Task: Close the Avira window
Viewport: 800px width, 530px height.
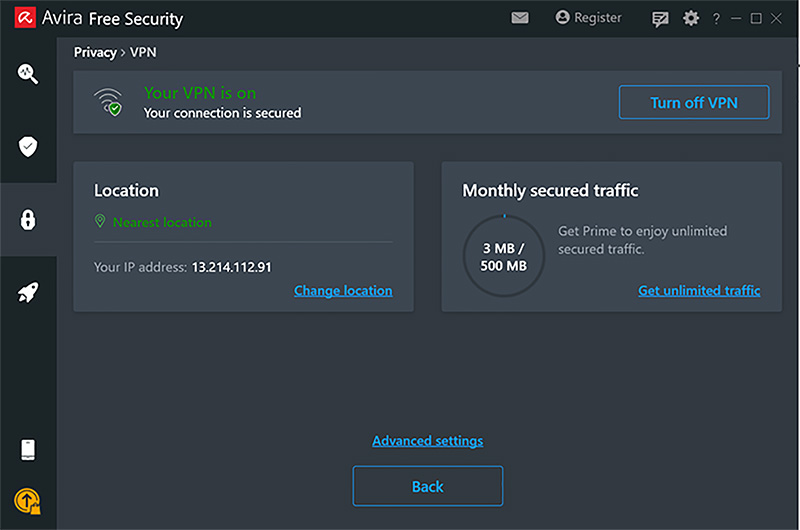Action: coord(776,18)
